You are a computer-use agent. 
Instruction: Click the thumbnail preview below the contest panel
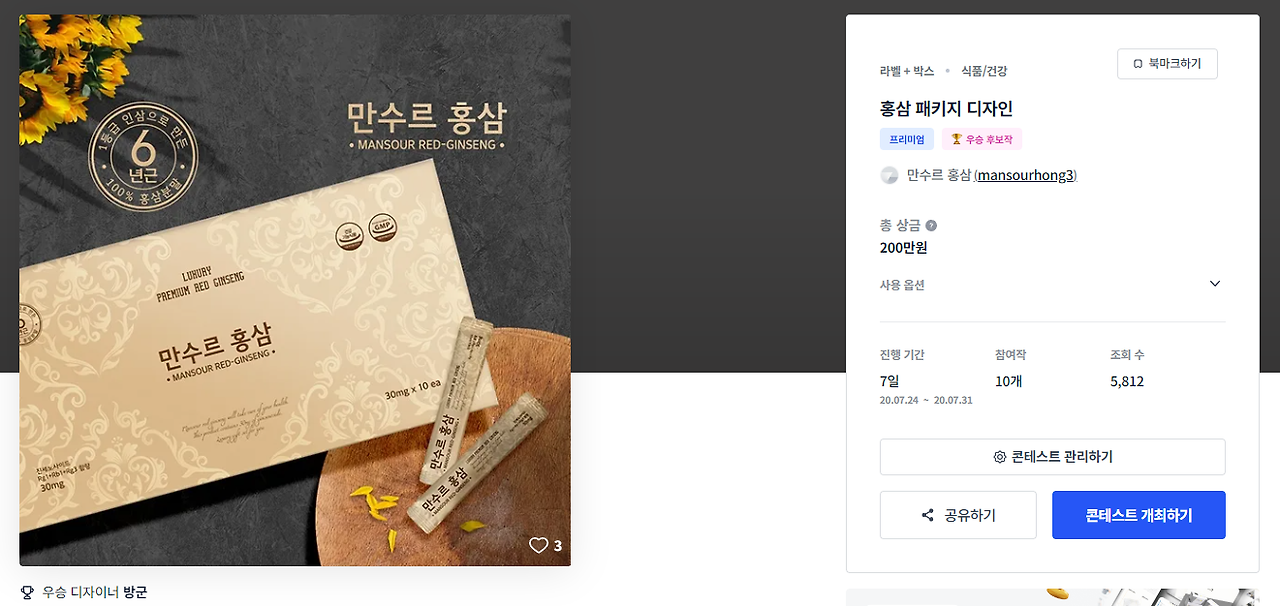click(x=1053, y=597)
